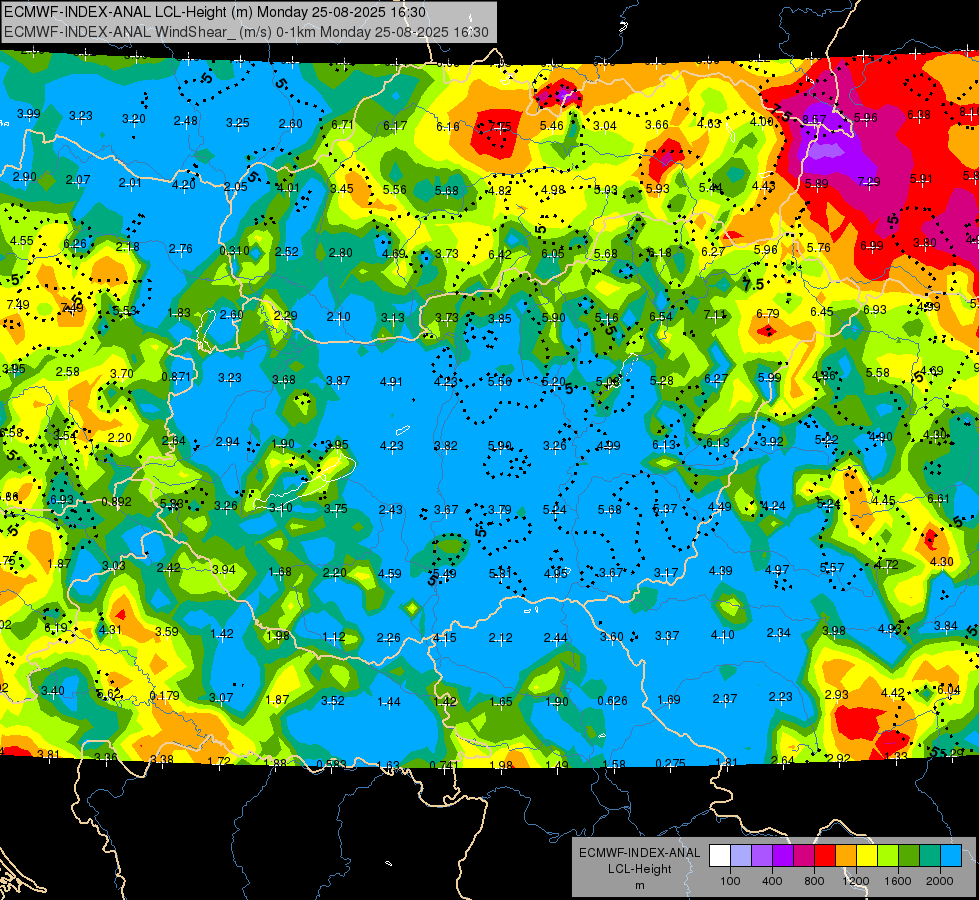The height and width of the screenshot is (900, 979).
Task: Click the legend tick label 400
Action: click(x=772, y=881)
